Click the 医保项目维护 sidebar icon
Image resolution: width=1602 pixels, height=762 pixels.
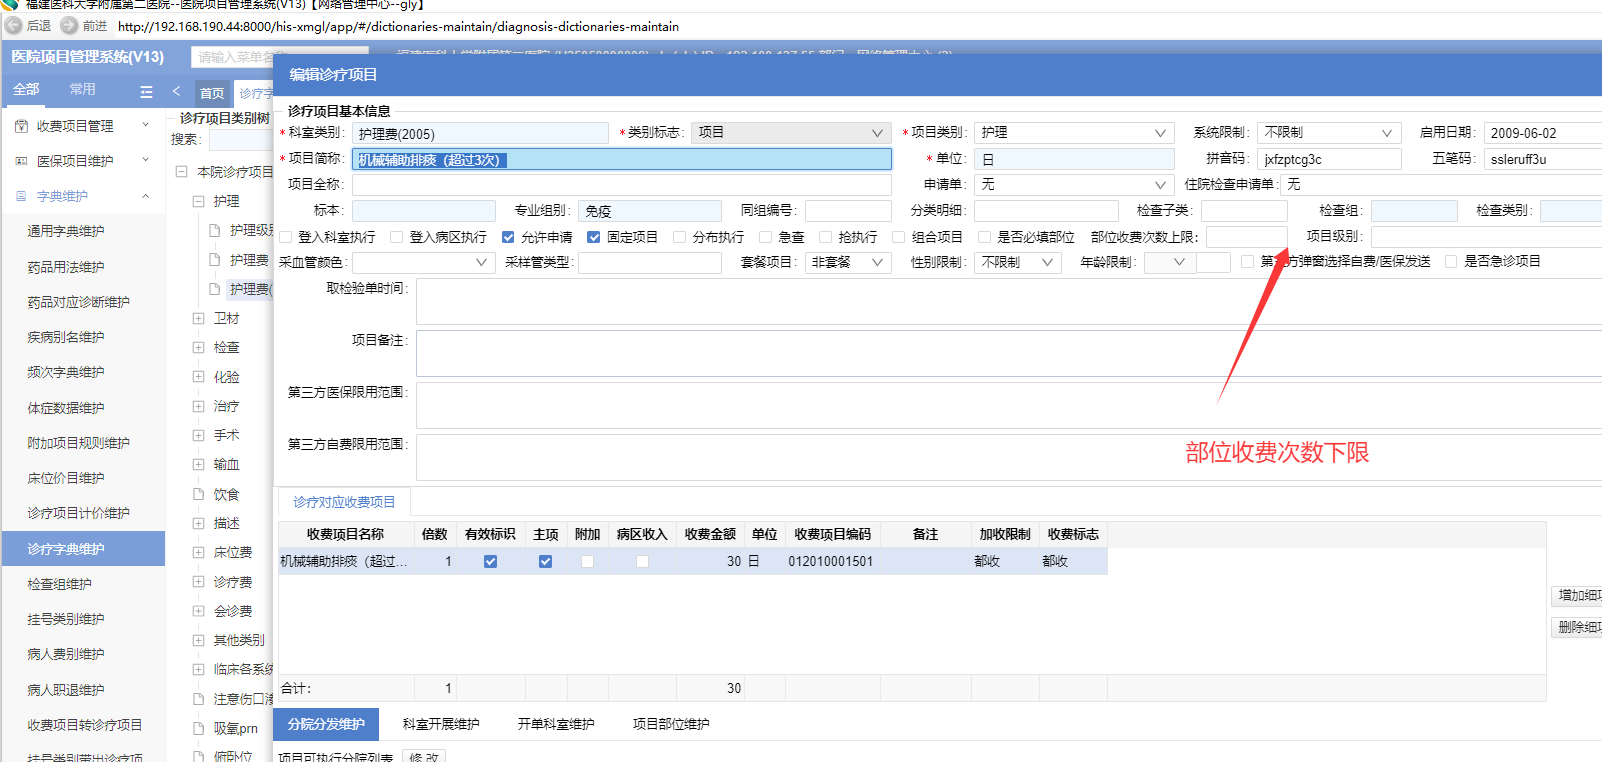(x=21, y=161)
